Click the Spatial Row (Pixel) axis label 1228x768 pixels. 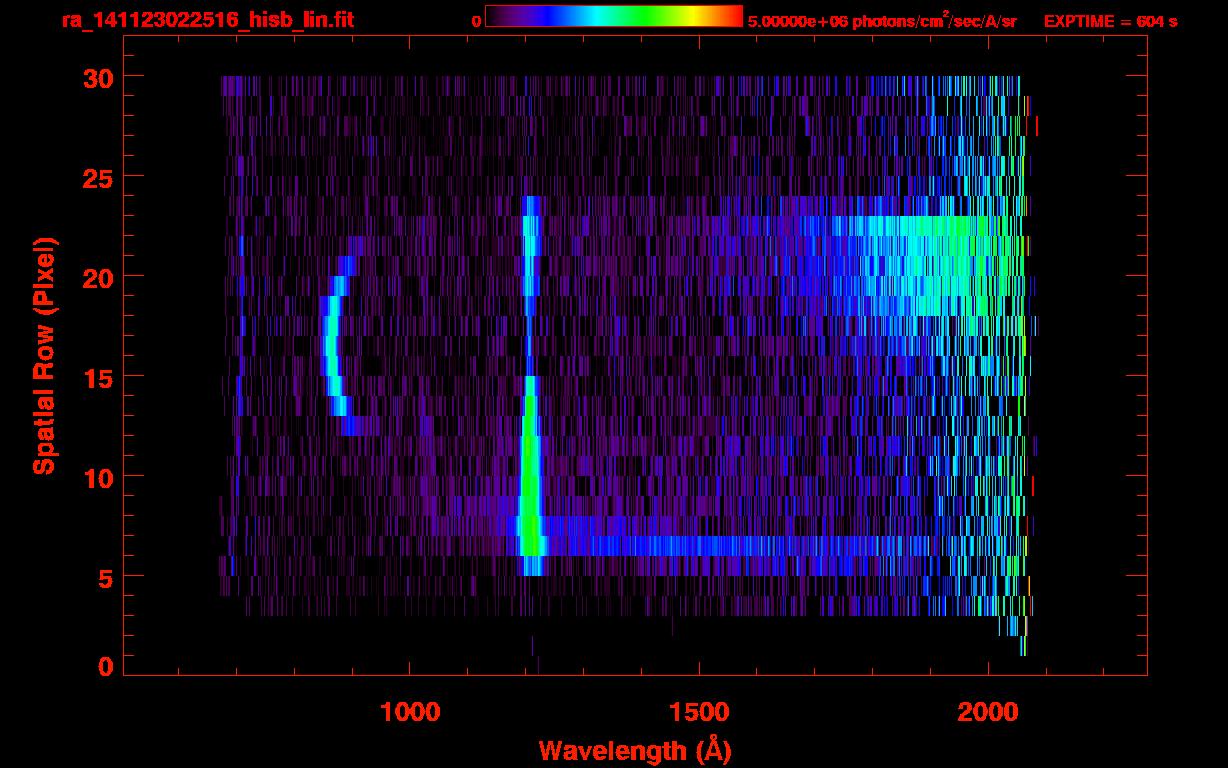[44, 355]
